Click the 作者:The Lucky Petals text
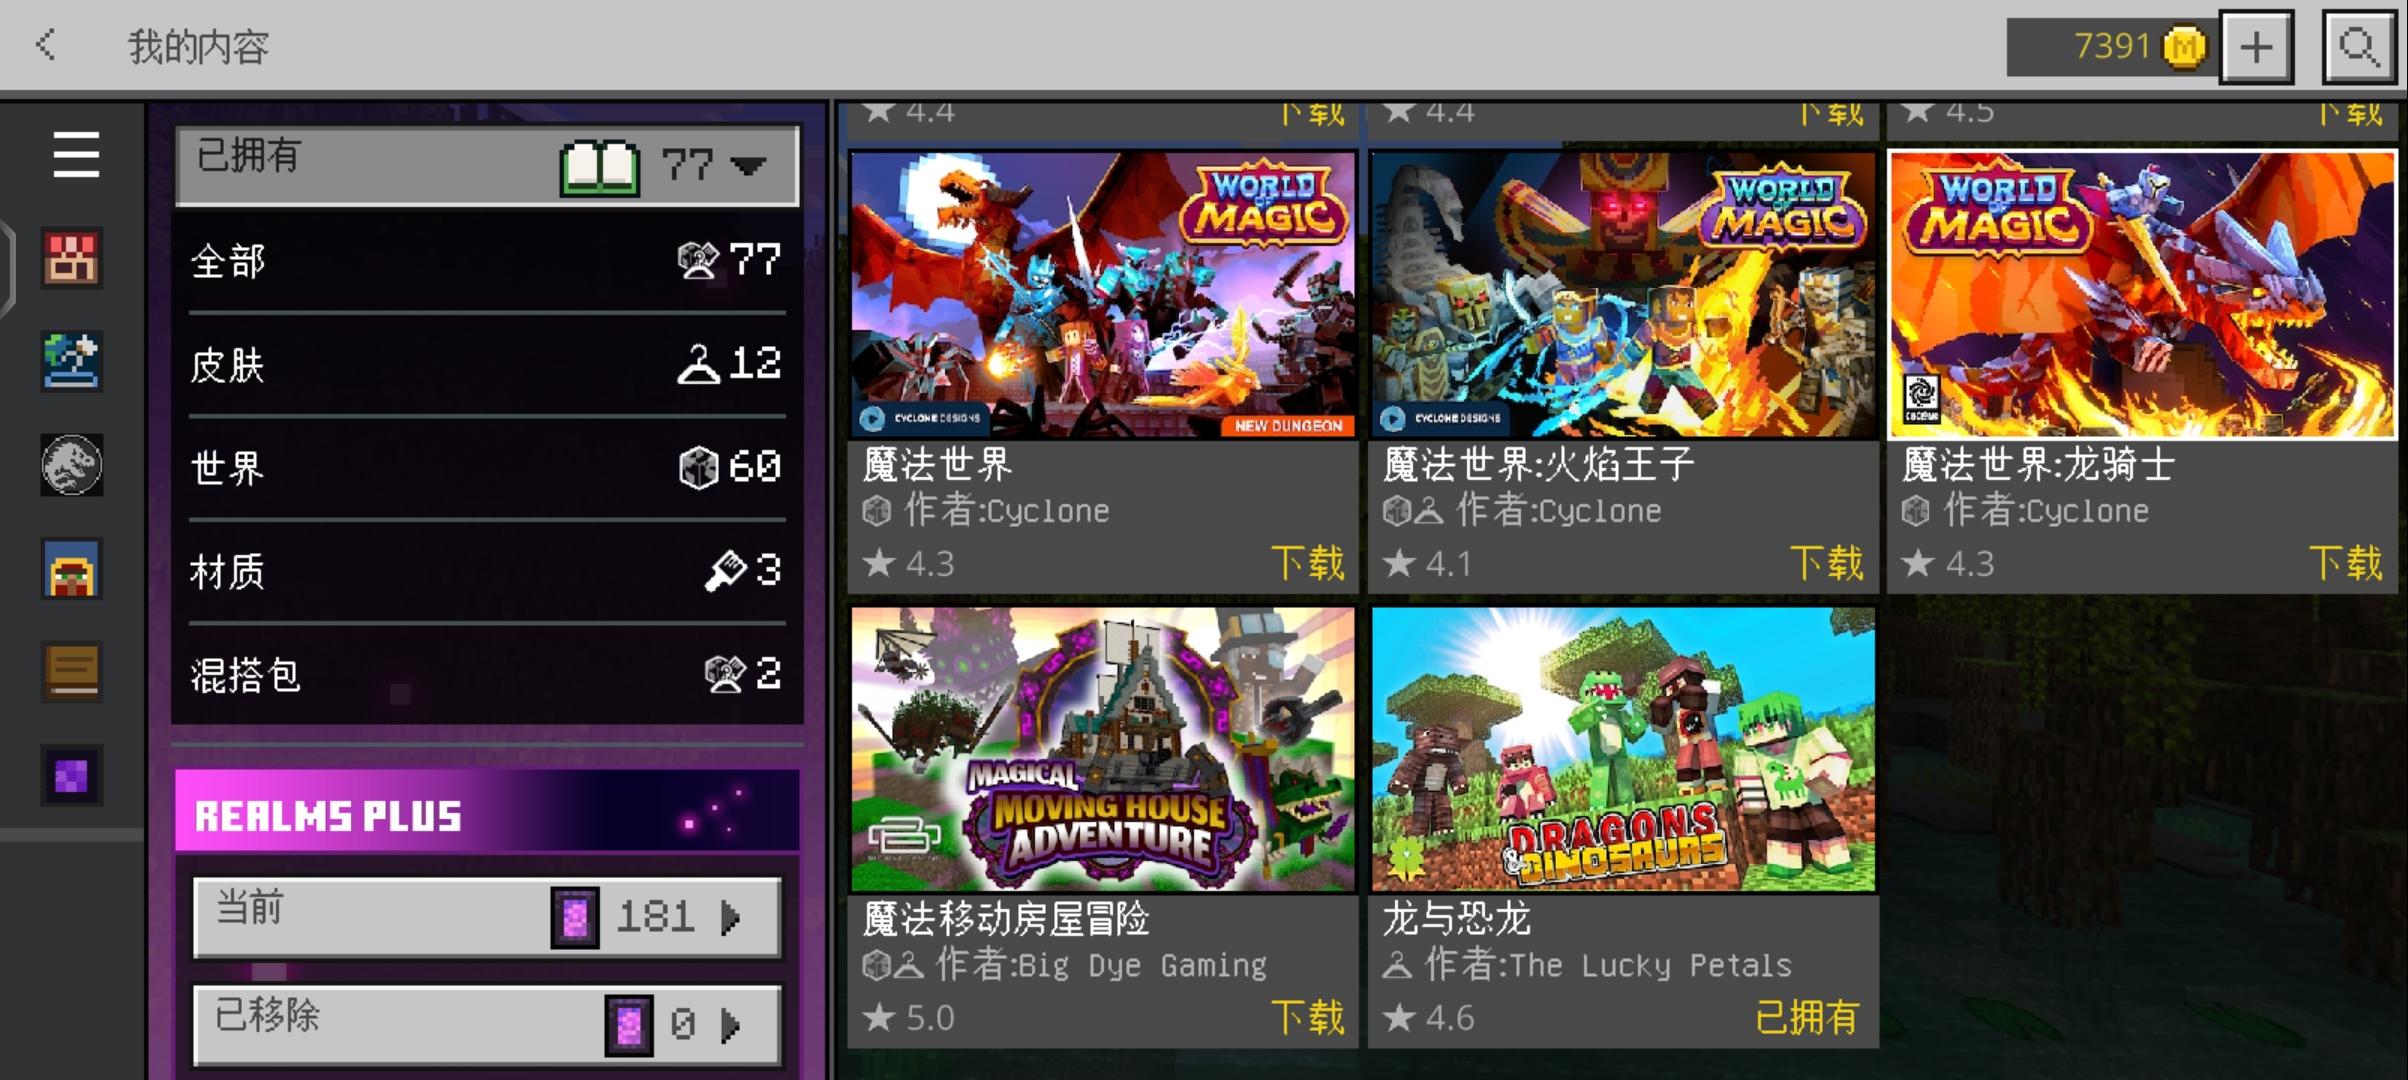 click(x=1608, y=965)
